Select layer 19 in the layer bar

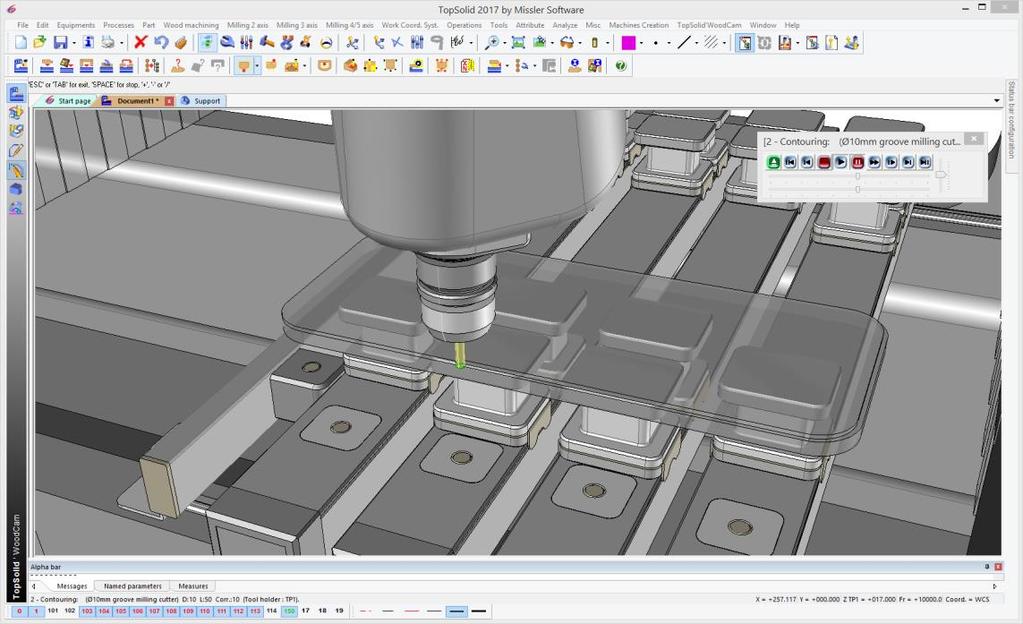pos(339,611)
